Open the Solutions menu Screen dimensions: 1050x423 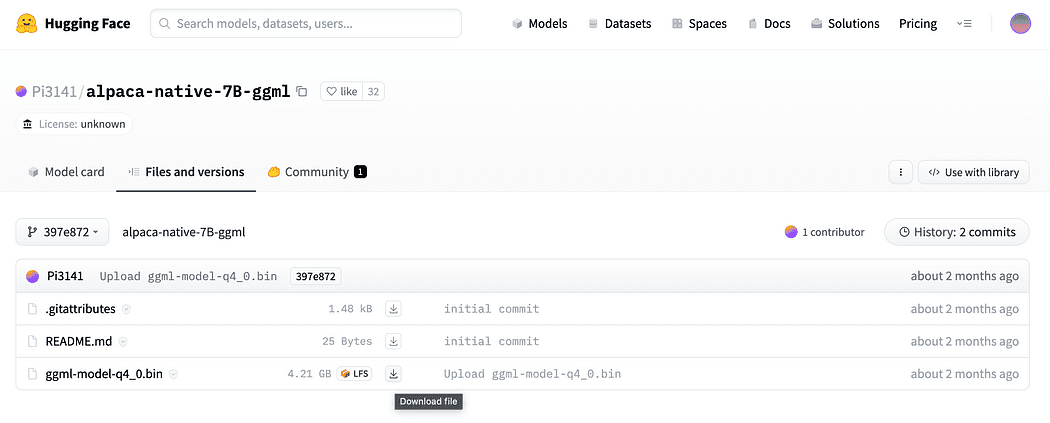pyautogui.click(x=845, y=23)
